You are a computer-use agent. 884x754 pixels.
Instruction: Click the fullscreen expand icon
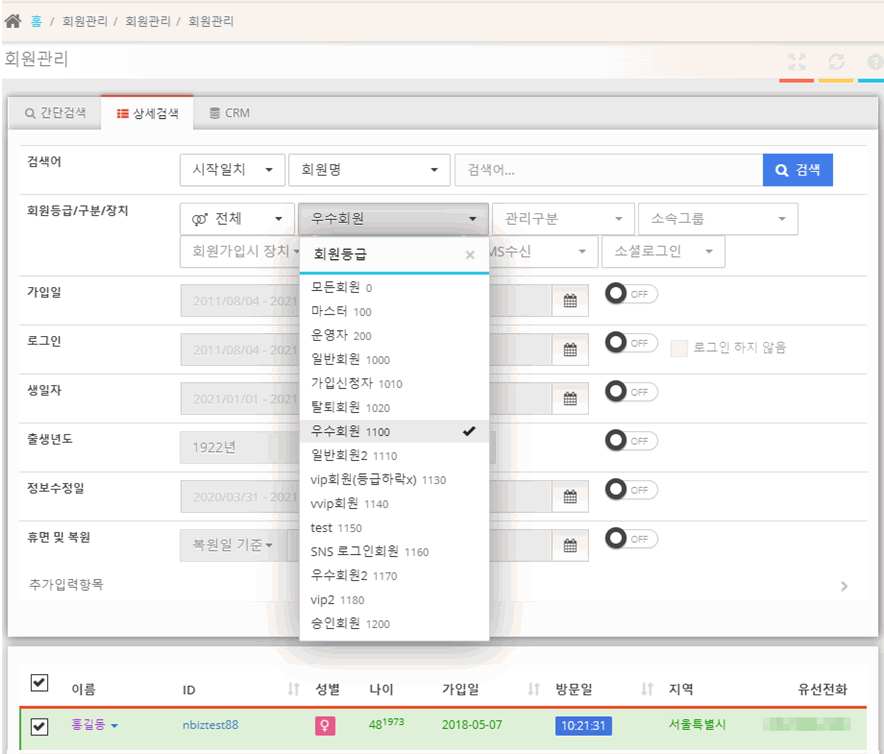point(797,61)
